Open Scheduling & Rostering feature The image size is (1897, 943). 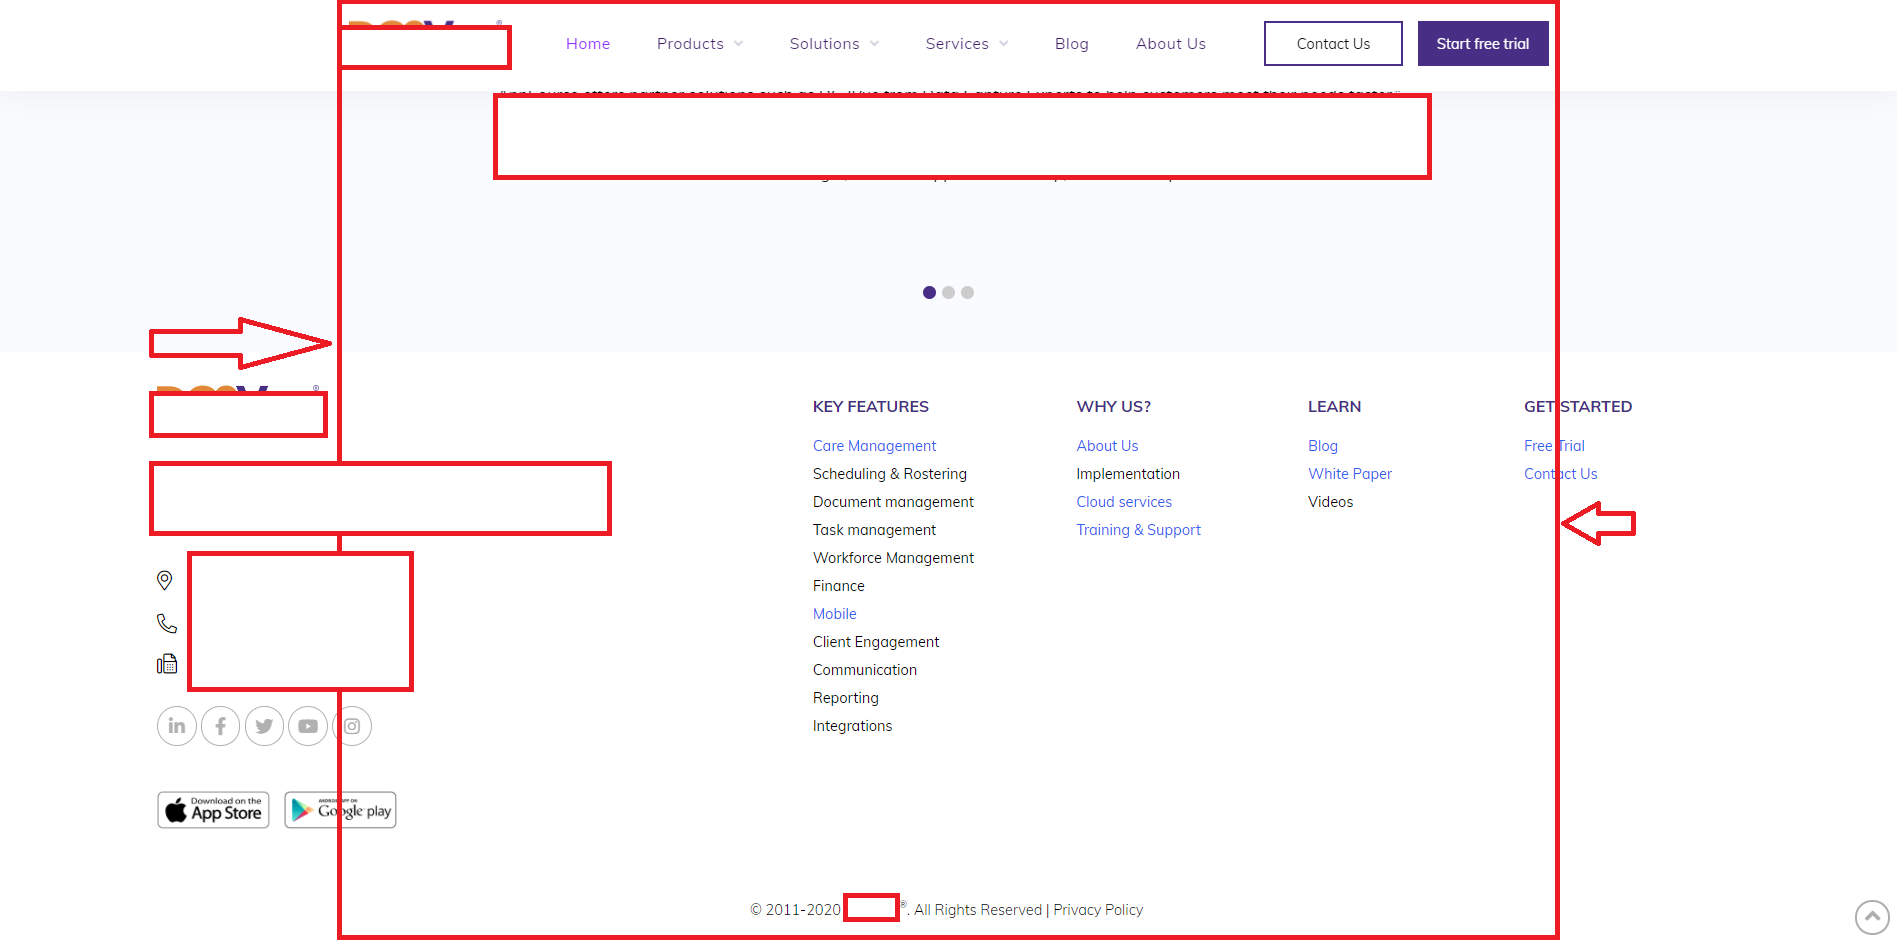pos(890,474)
